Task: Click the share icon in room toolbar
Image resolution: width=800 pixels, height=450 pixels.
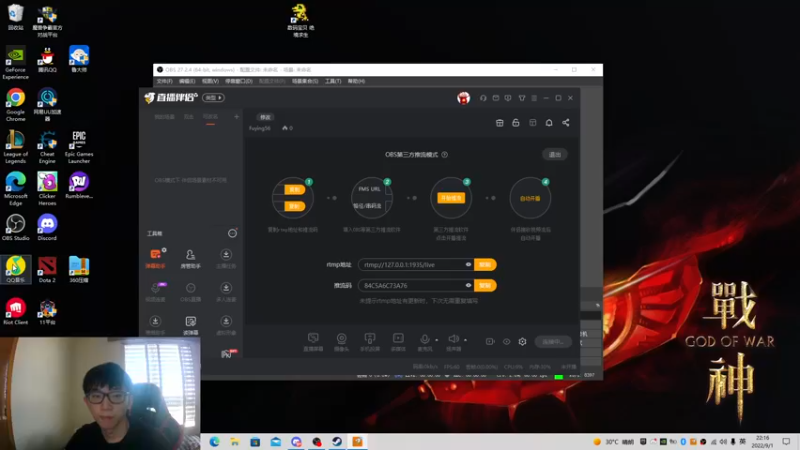Action: point(566,123)
